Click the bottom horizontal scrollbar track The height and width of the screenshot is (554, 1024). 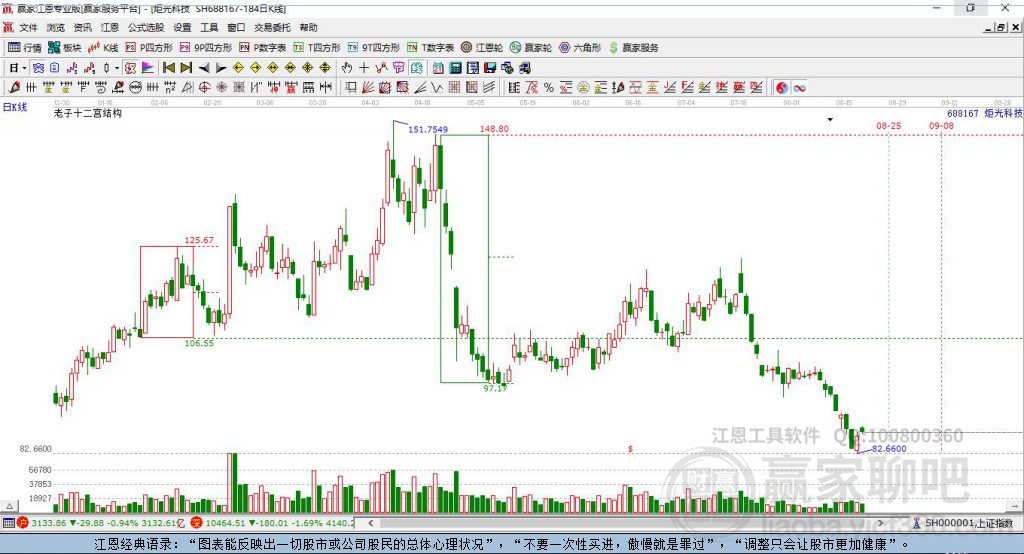[x=625, y=523]
